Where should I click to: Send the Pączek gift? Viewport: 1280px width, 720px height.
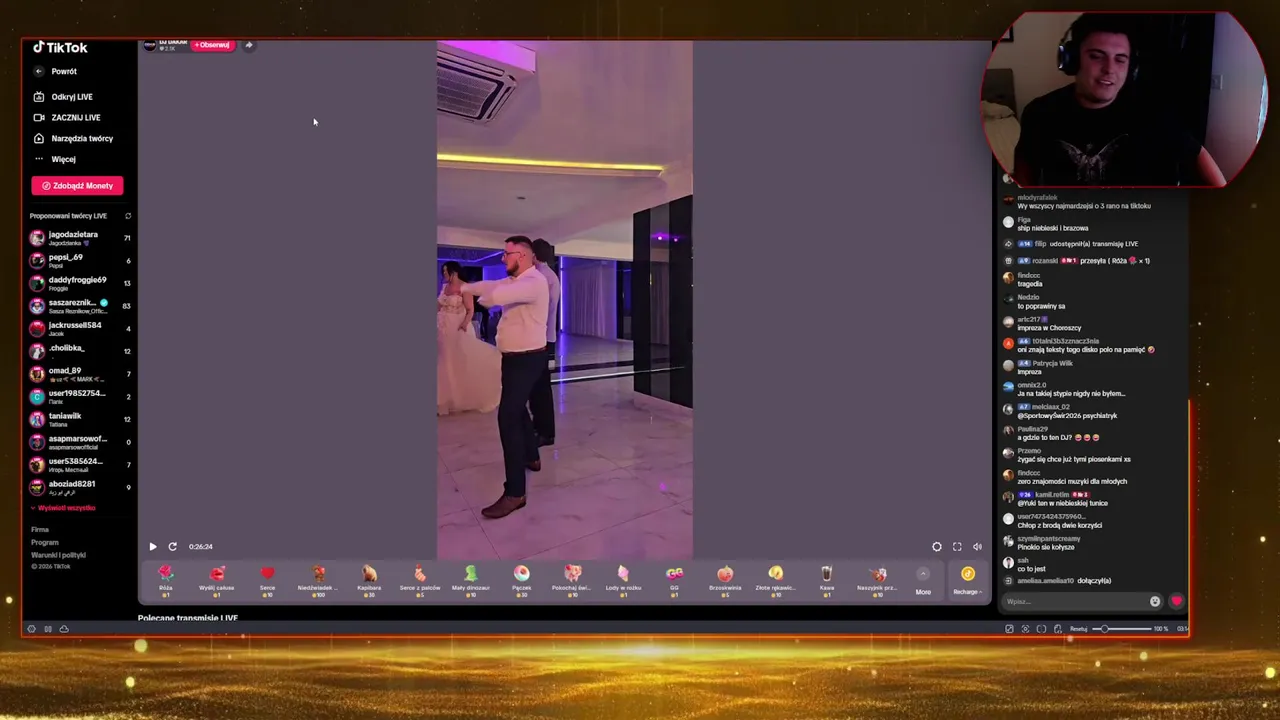(x=522, y=581)
